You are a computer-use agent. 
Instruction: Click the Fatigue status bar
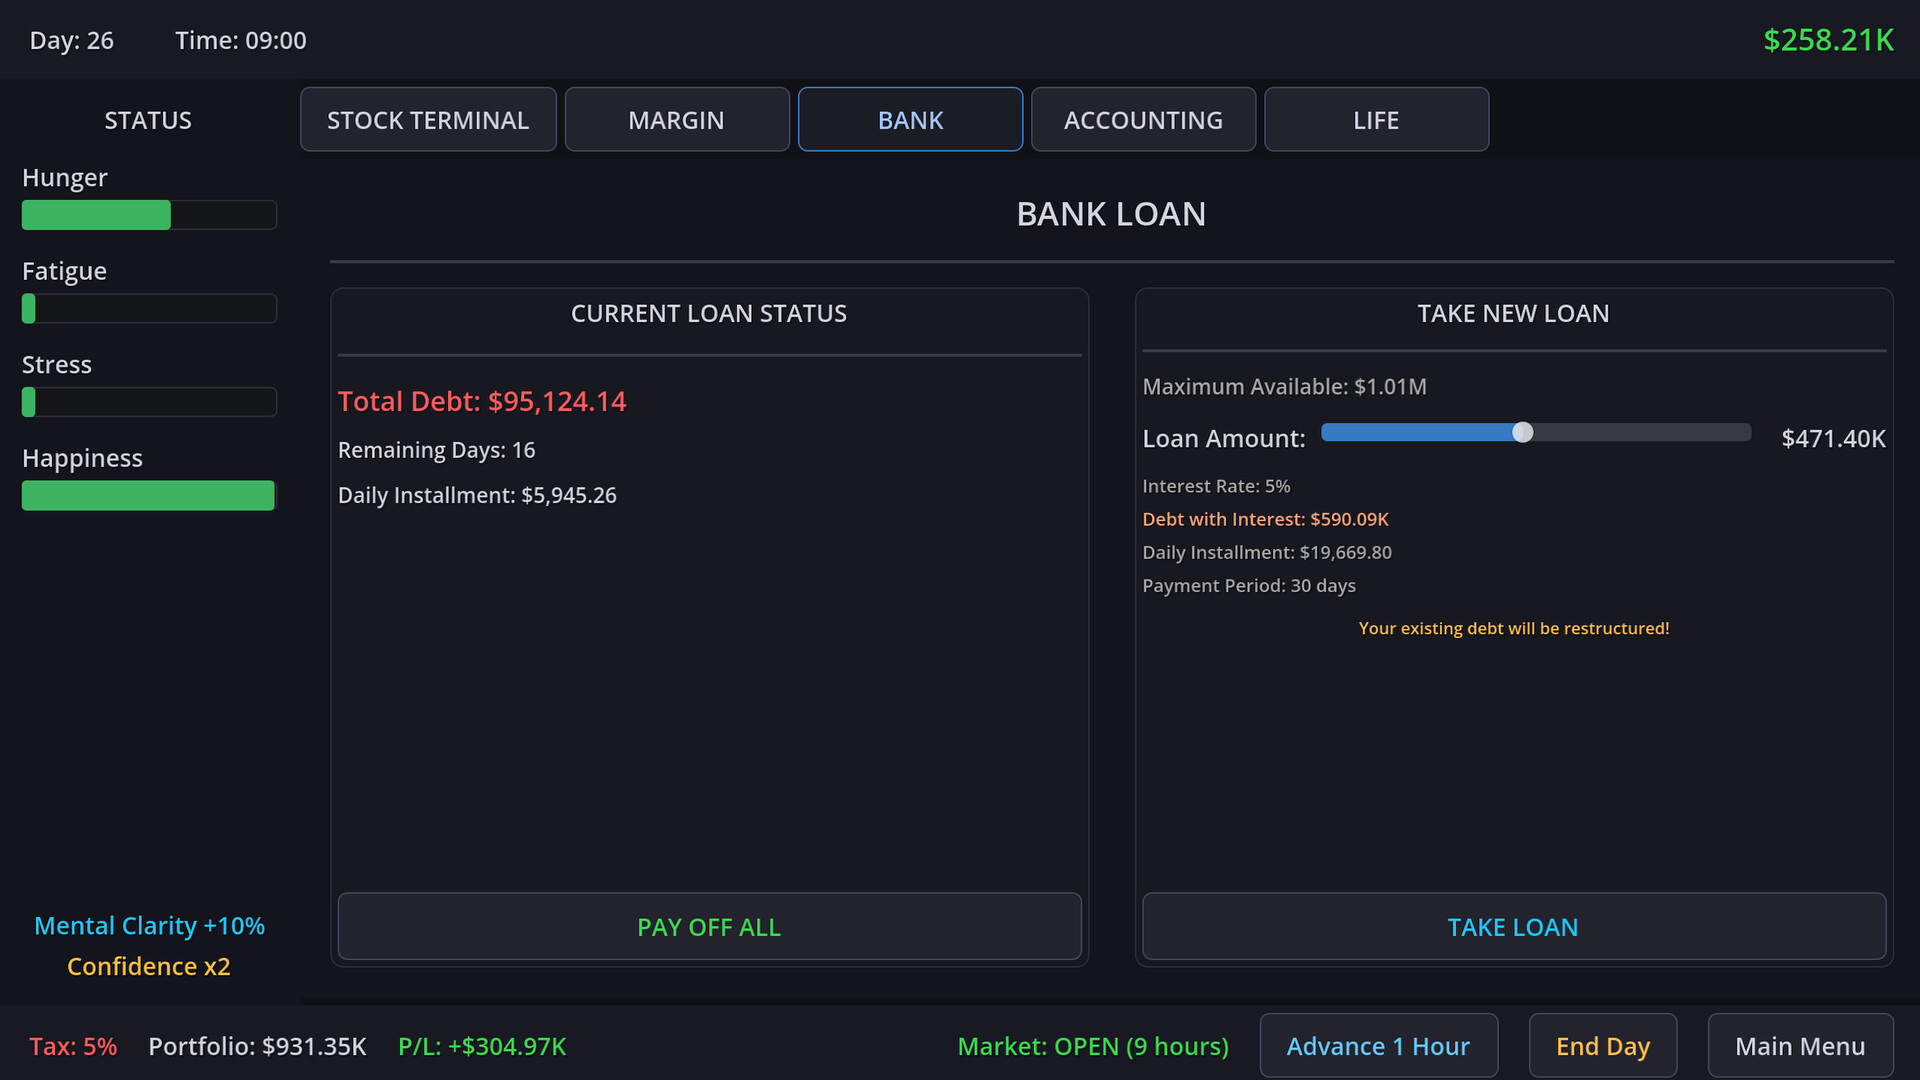pos(149,308)
